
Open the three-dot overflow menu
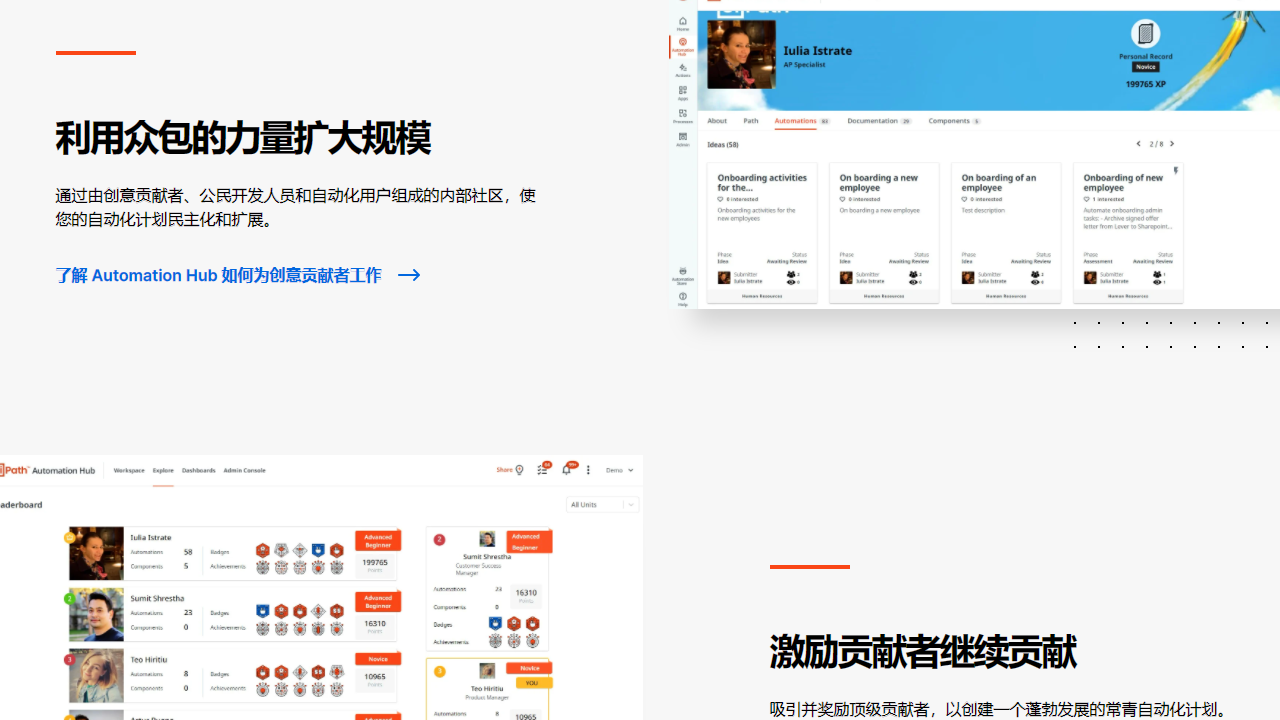[588, 470]
